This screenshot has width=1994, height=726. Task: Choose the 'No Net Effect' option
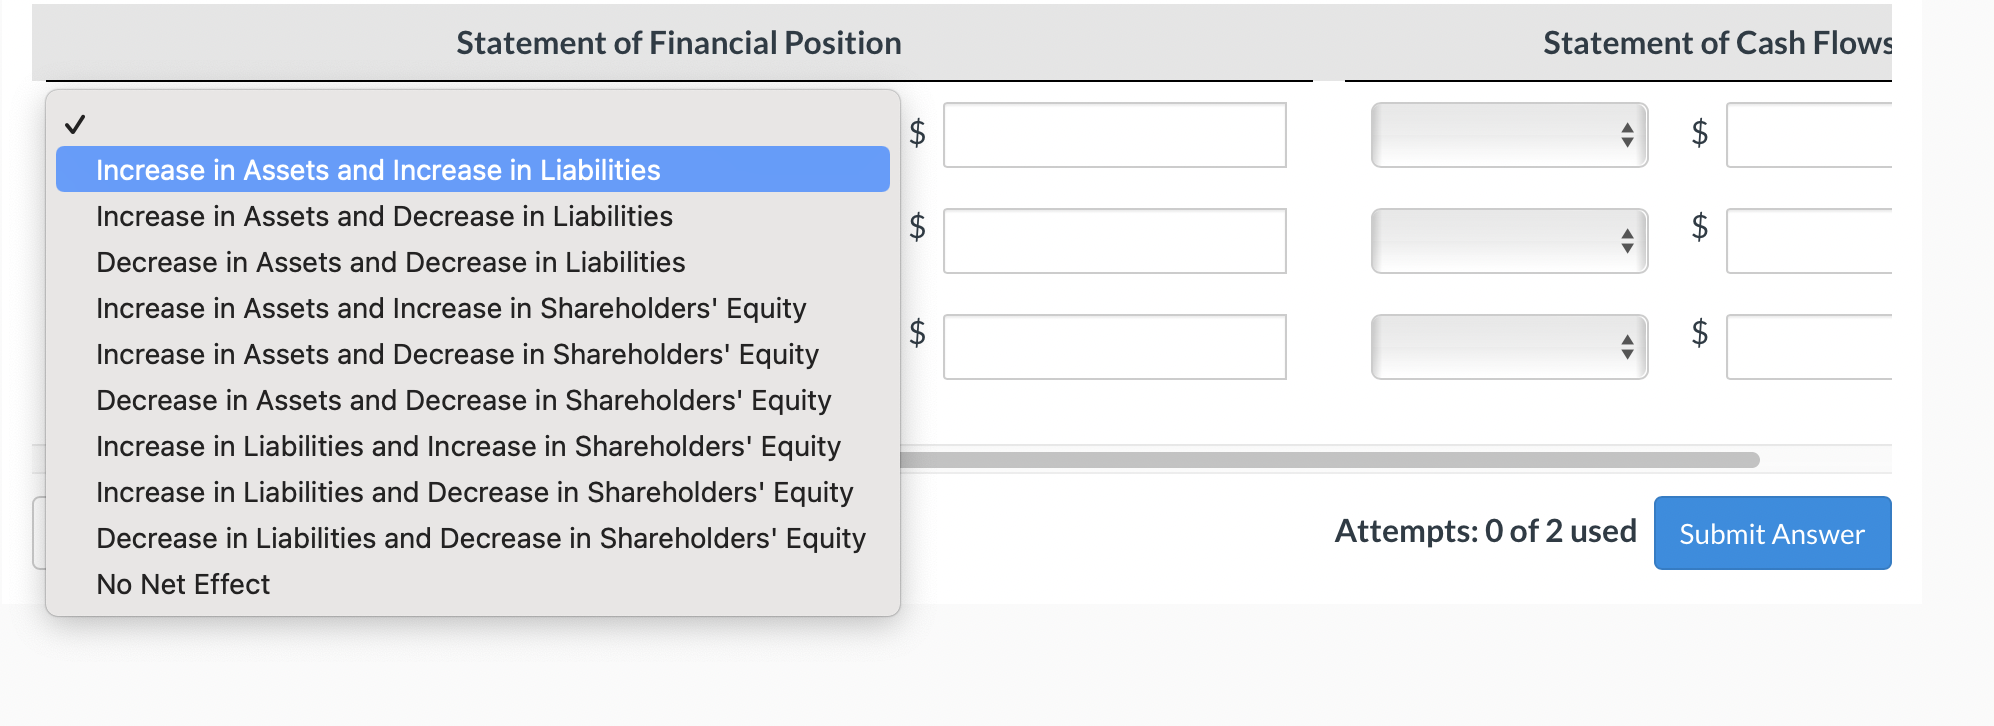[x=182, y=584]
